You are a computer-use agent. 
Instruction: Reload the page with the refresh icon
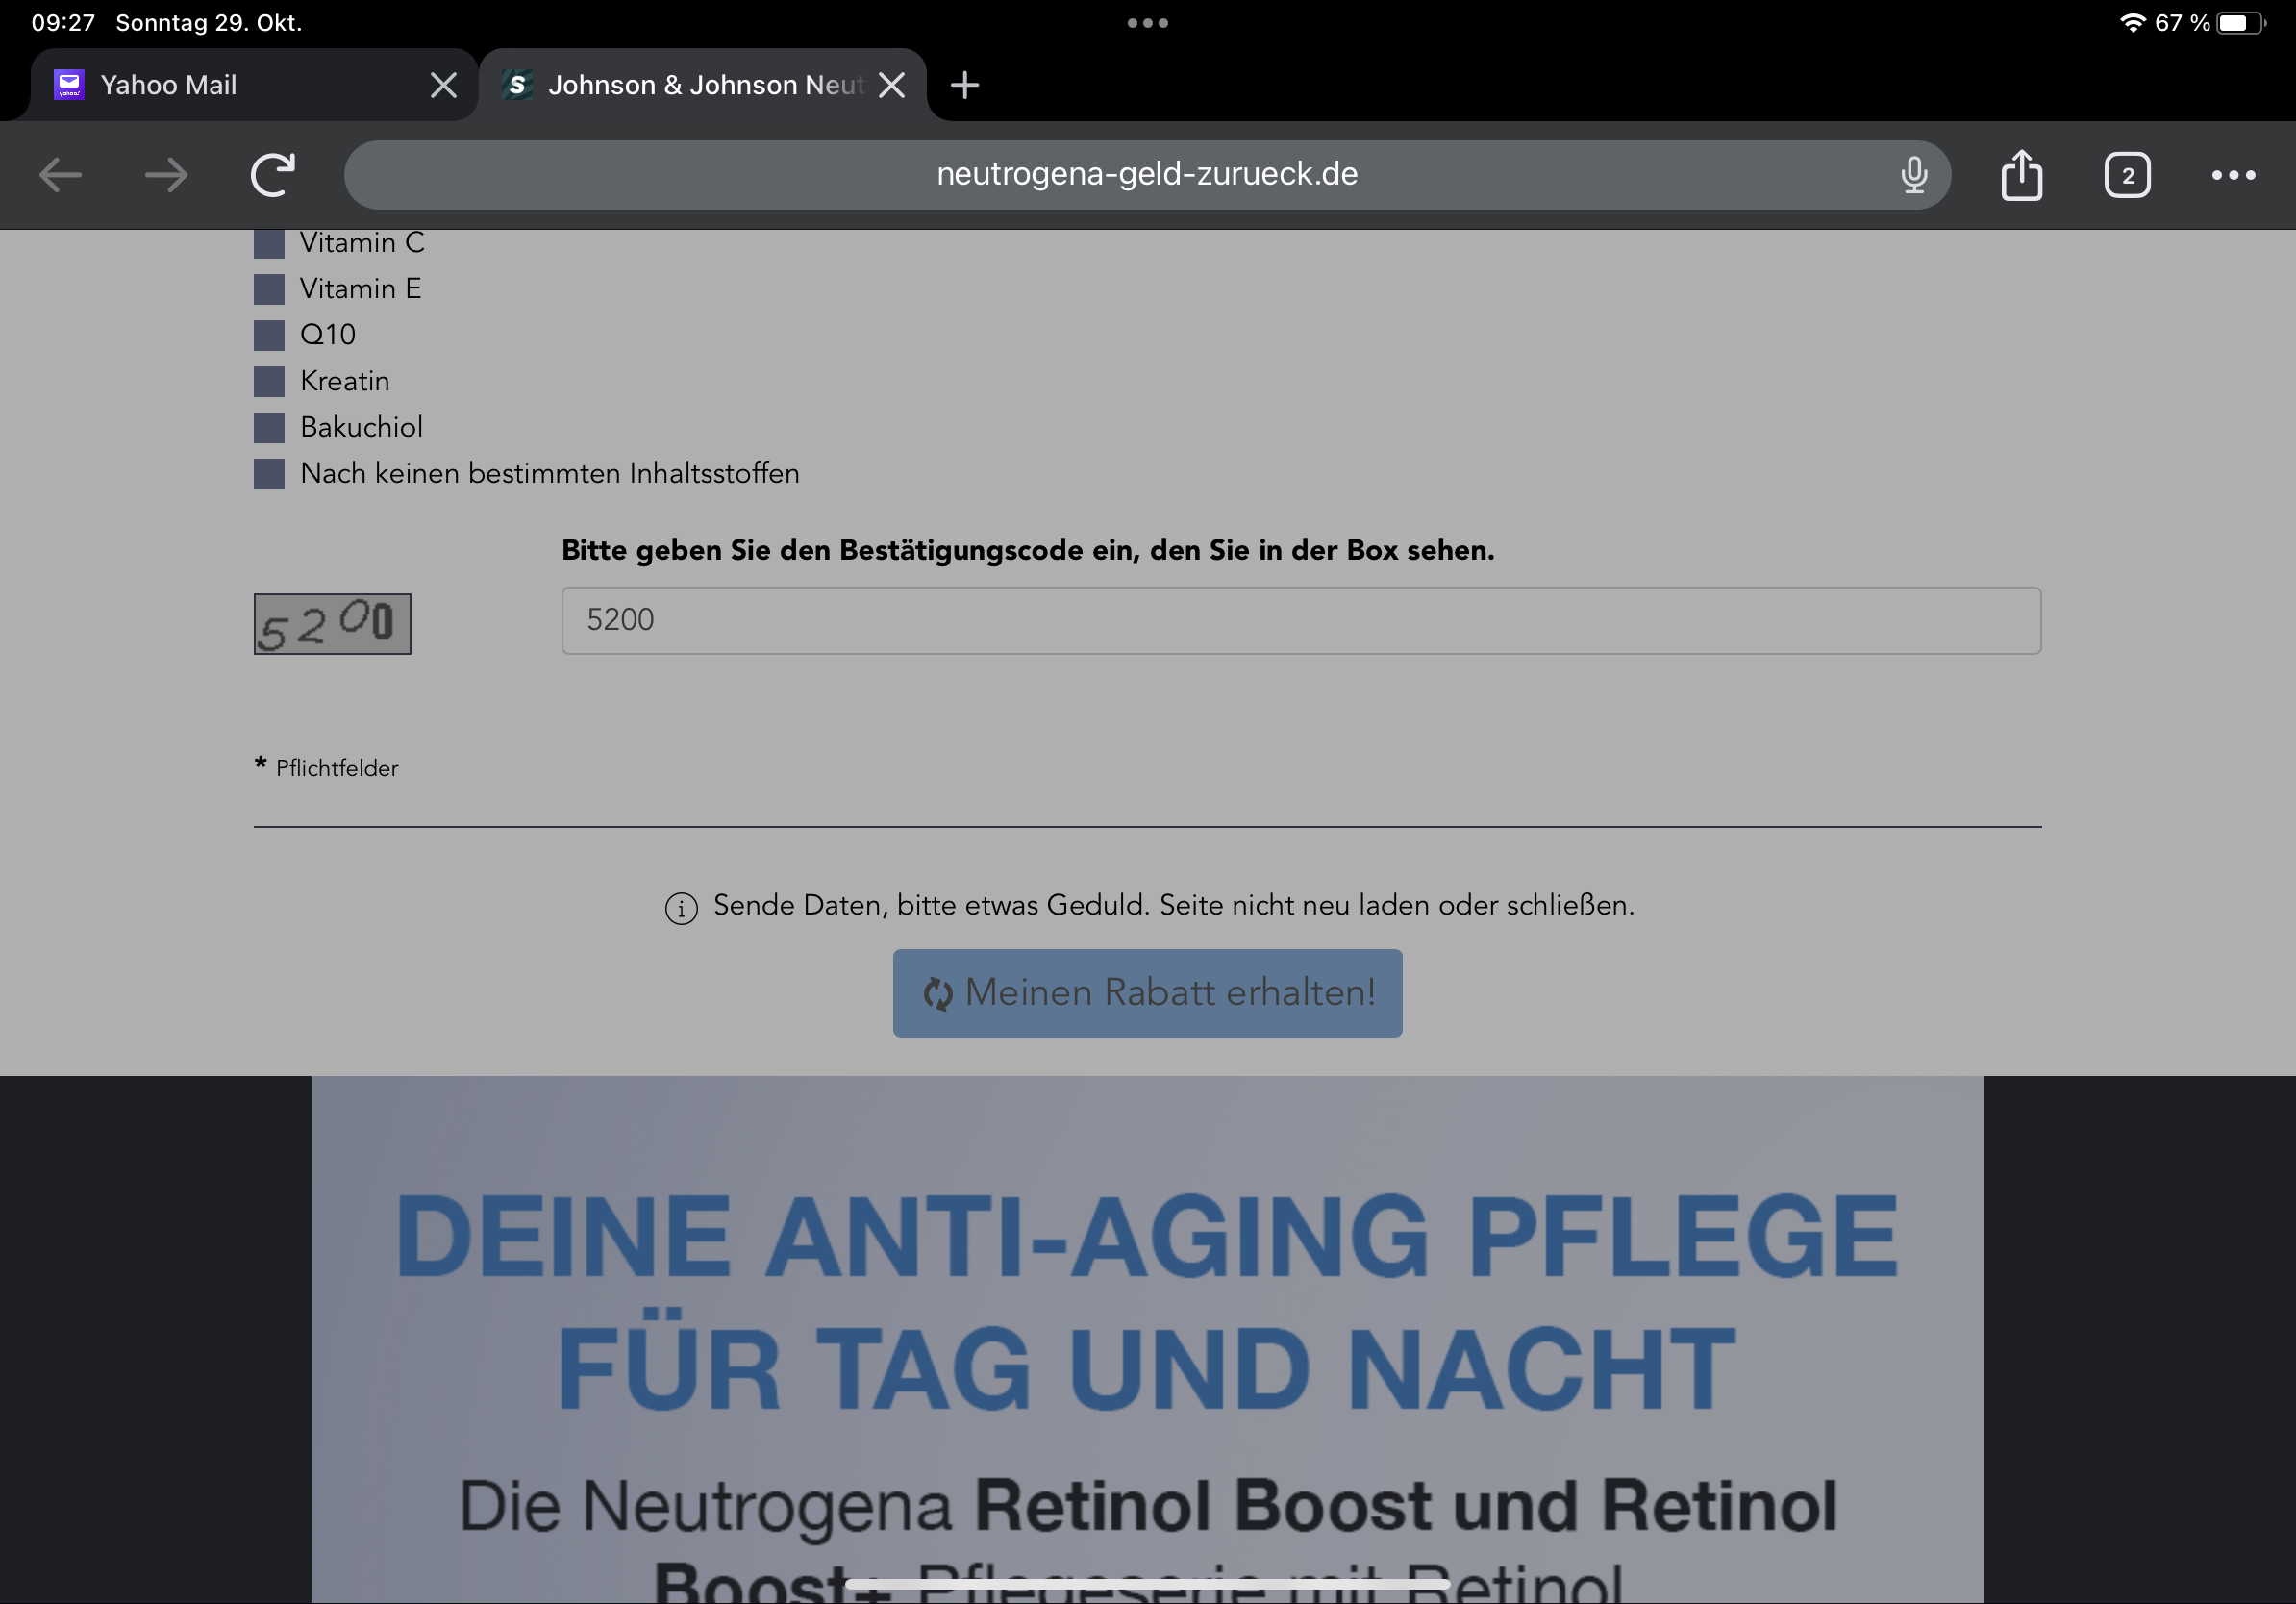tap(273, 175)
